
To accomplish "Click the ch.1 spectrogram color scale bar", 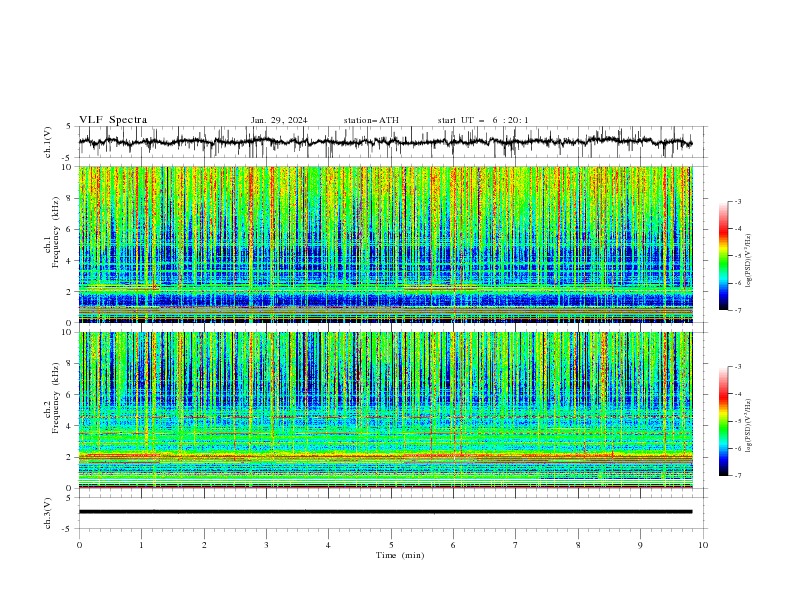I will tap(723, 256).
